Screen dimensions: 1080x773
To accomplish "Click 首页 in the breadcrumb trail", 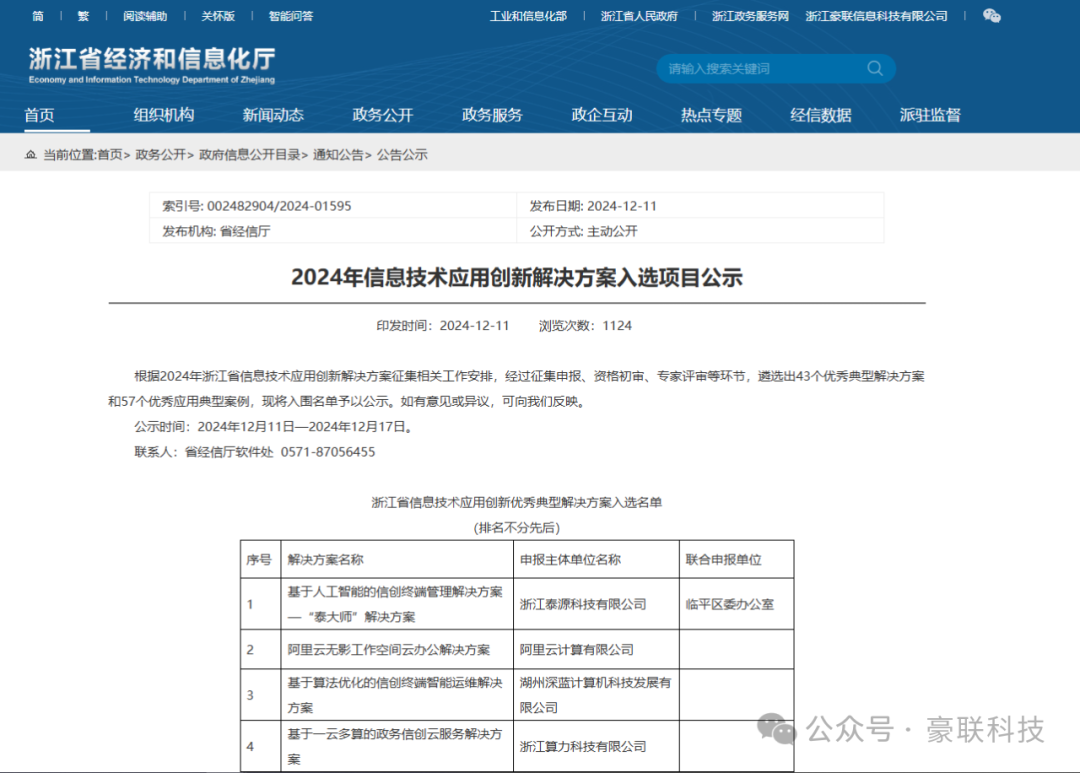I will pyautogui.click(x=110, y=154).
